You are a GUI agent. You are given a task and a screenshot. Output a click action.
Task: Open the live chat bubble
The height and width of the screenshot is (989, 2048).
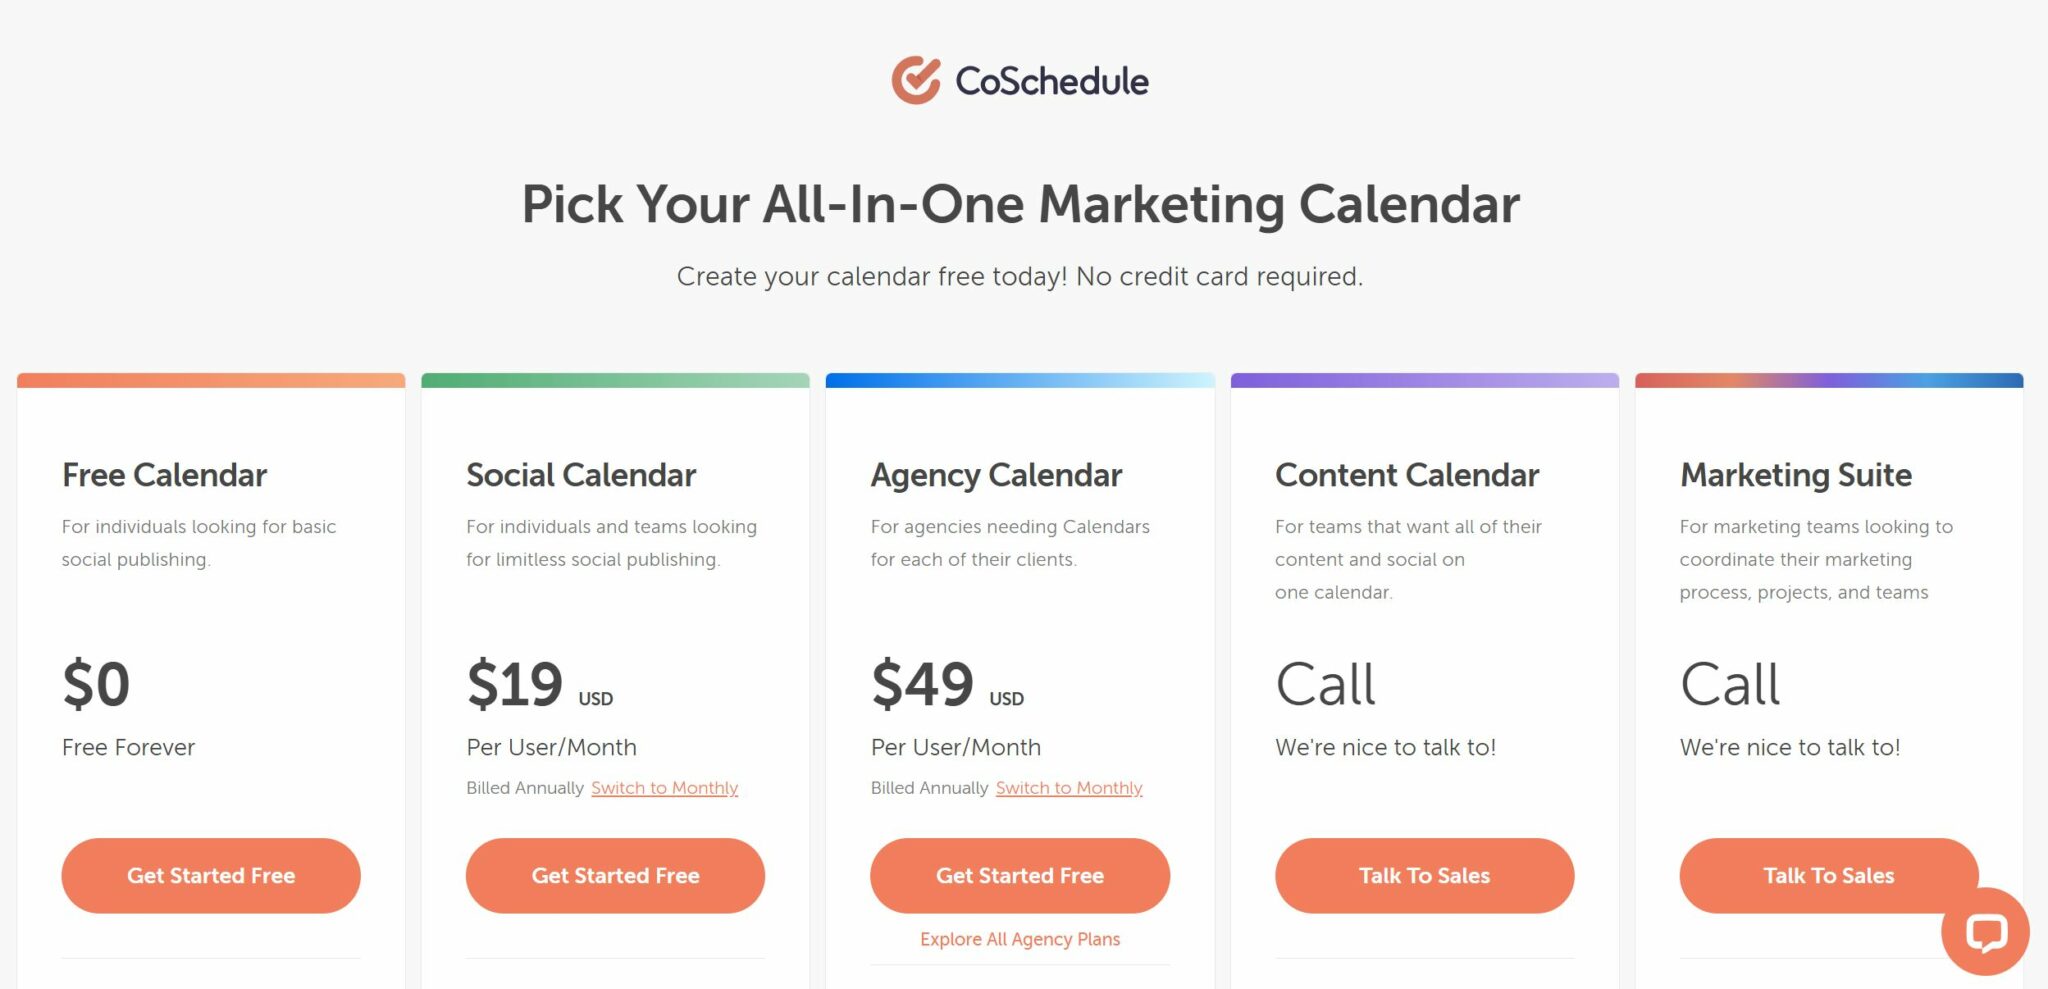click(1984, 933)
